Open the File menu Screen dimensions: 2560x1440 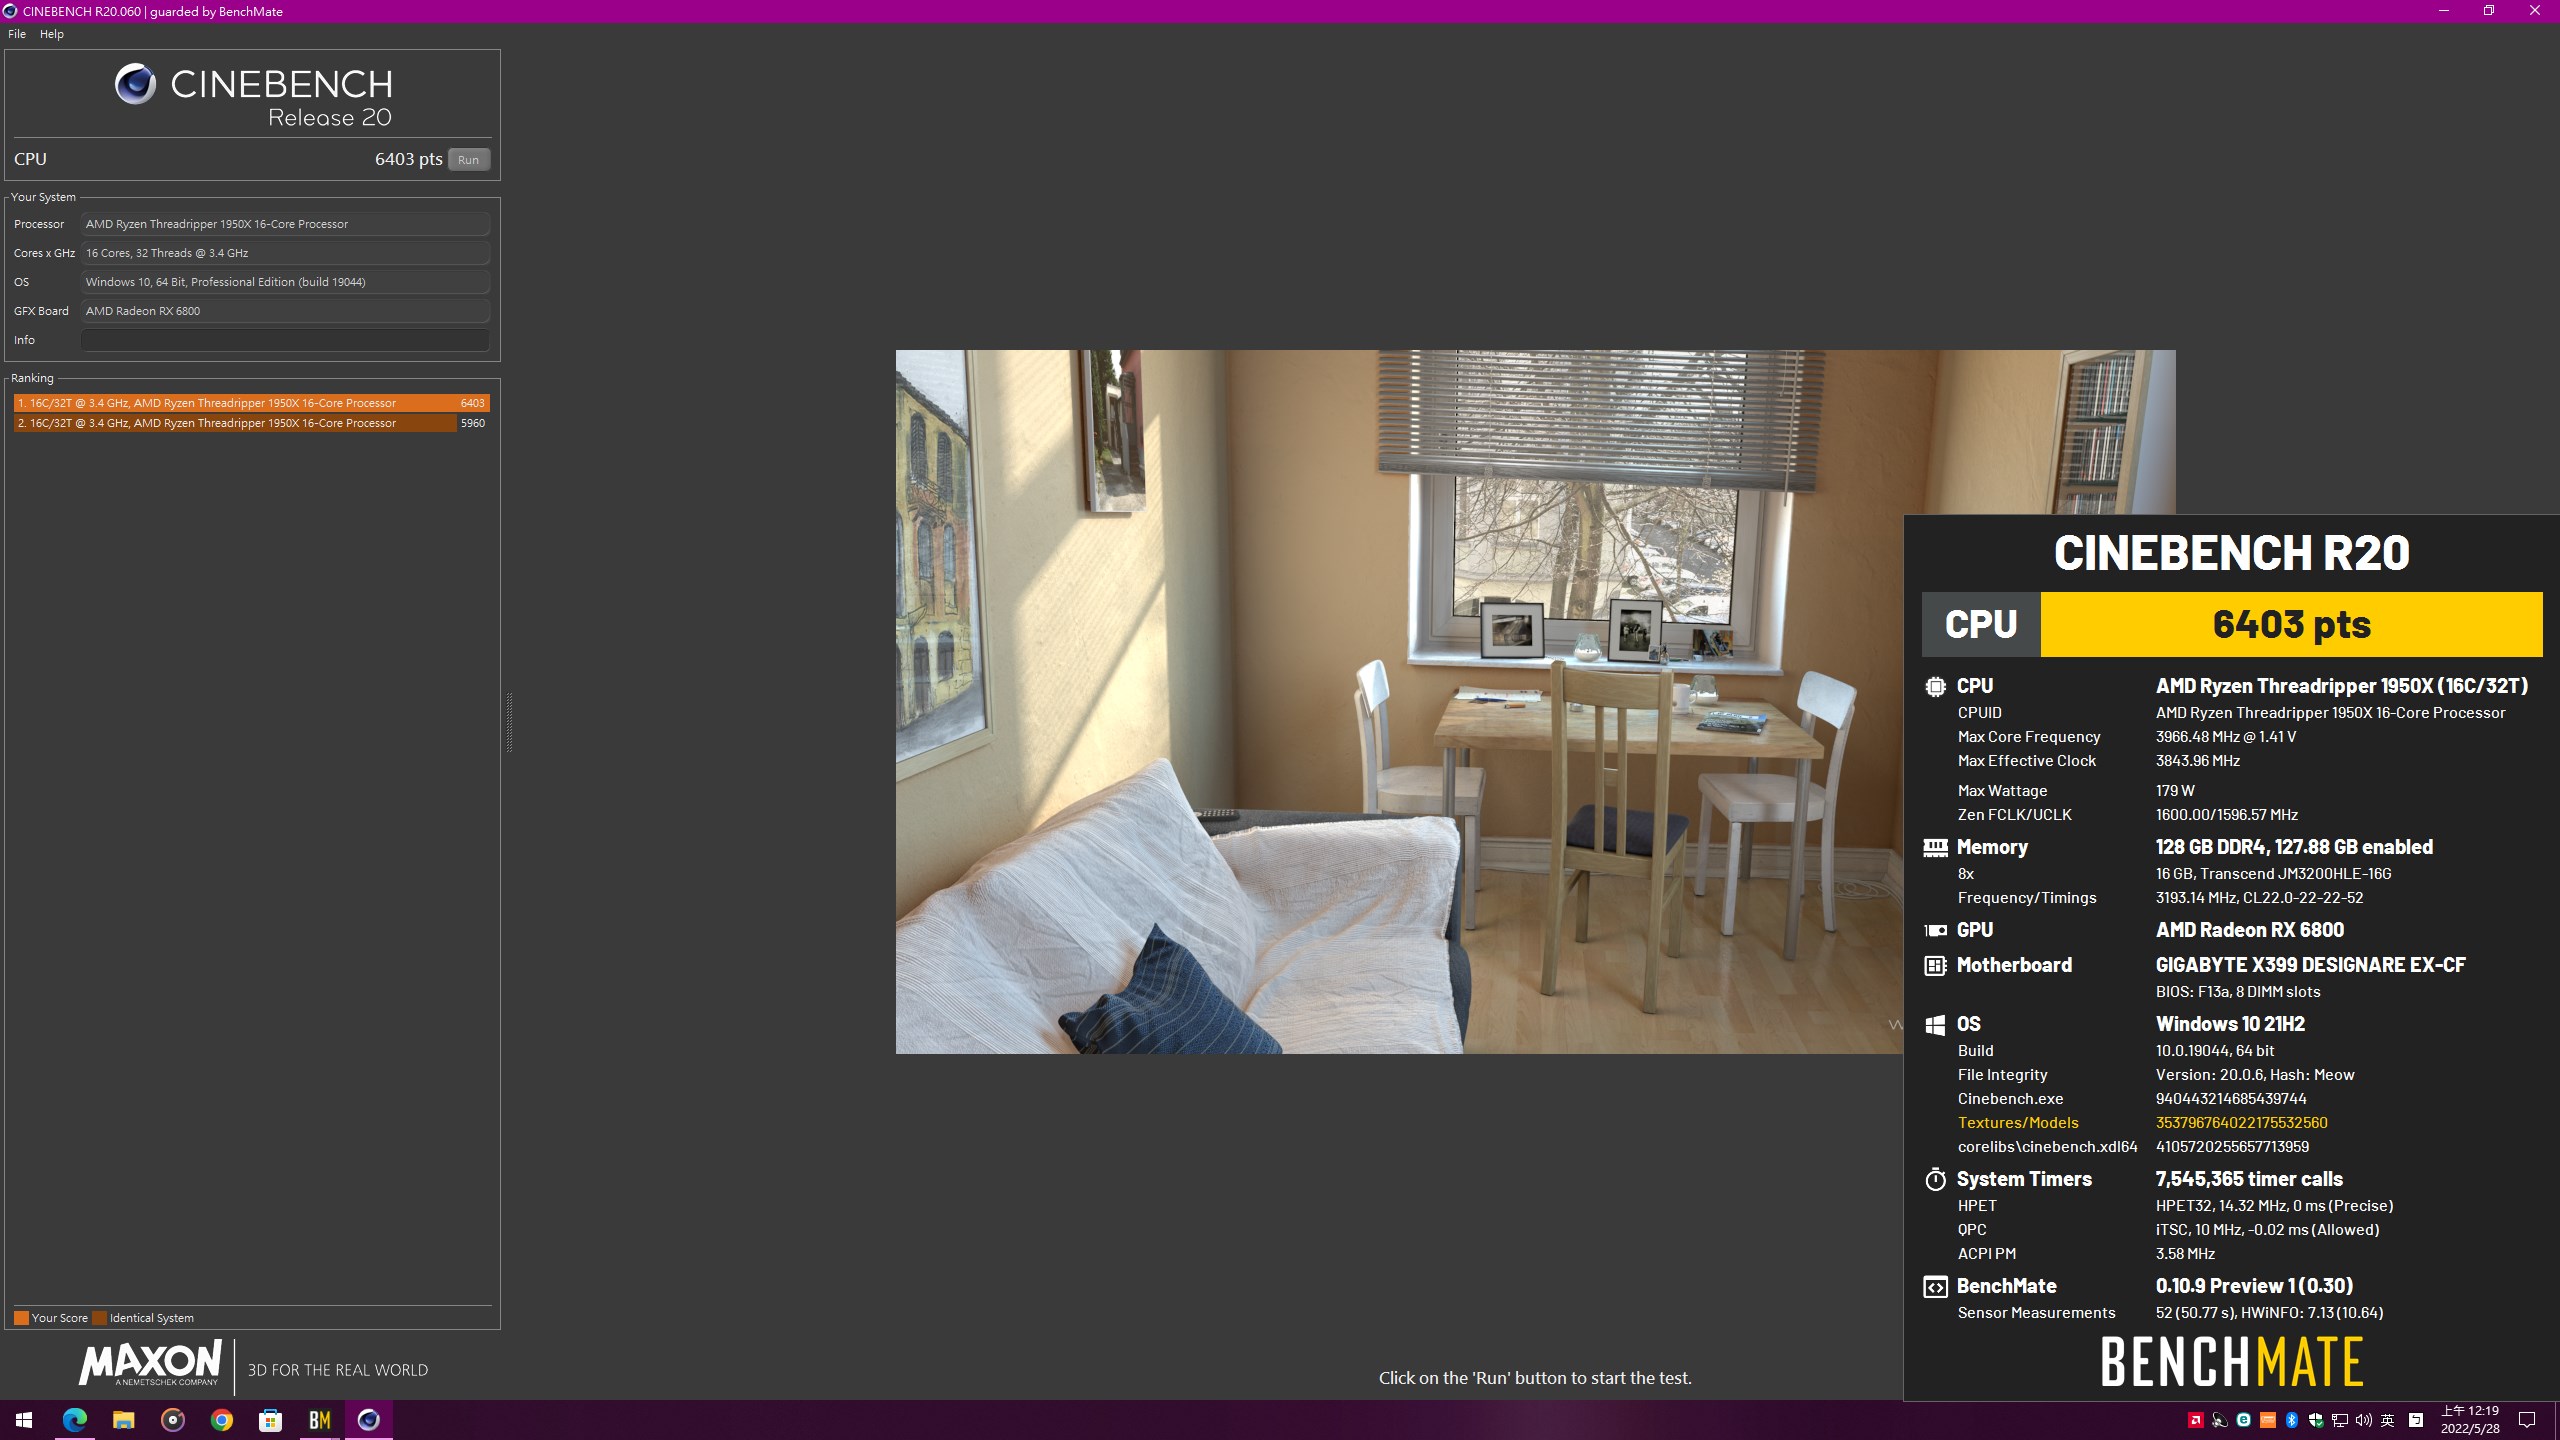tap(17, 34)
